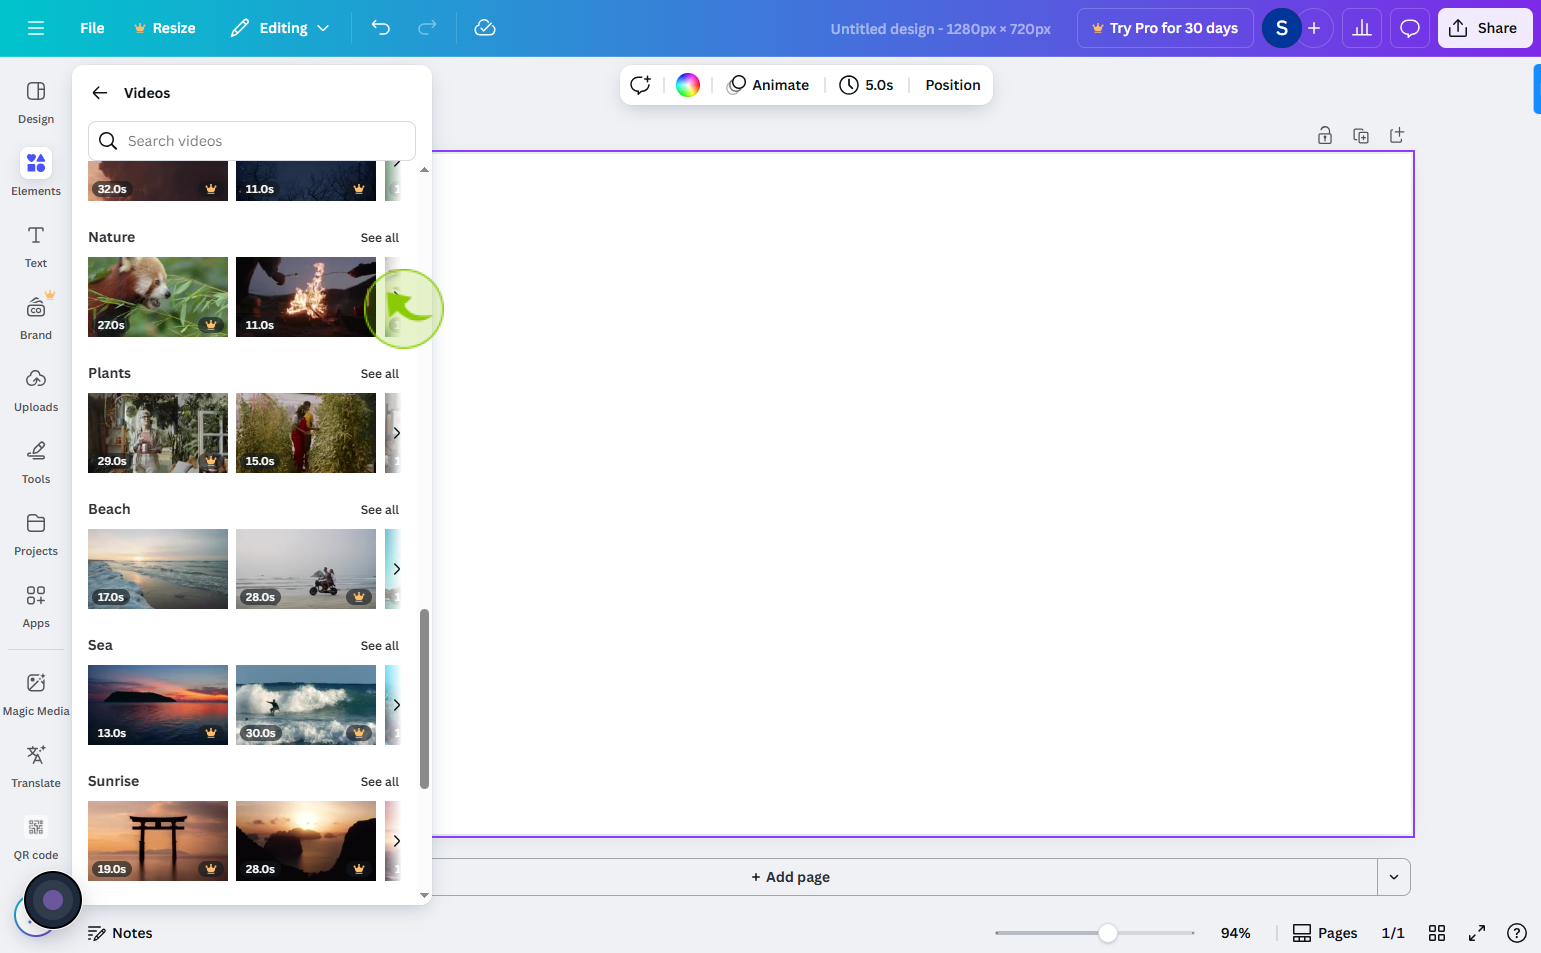Select the 15.0s Plants video
Viewport: 1541px width, 953px height.
[306, 433]
